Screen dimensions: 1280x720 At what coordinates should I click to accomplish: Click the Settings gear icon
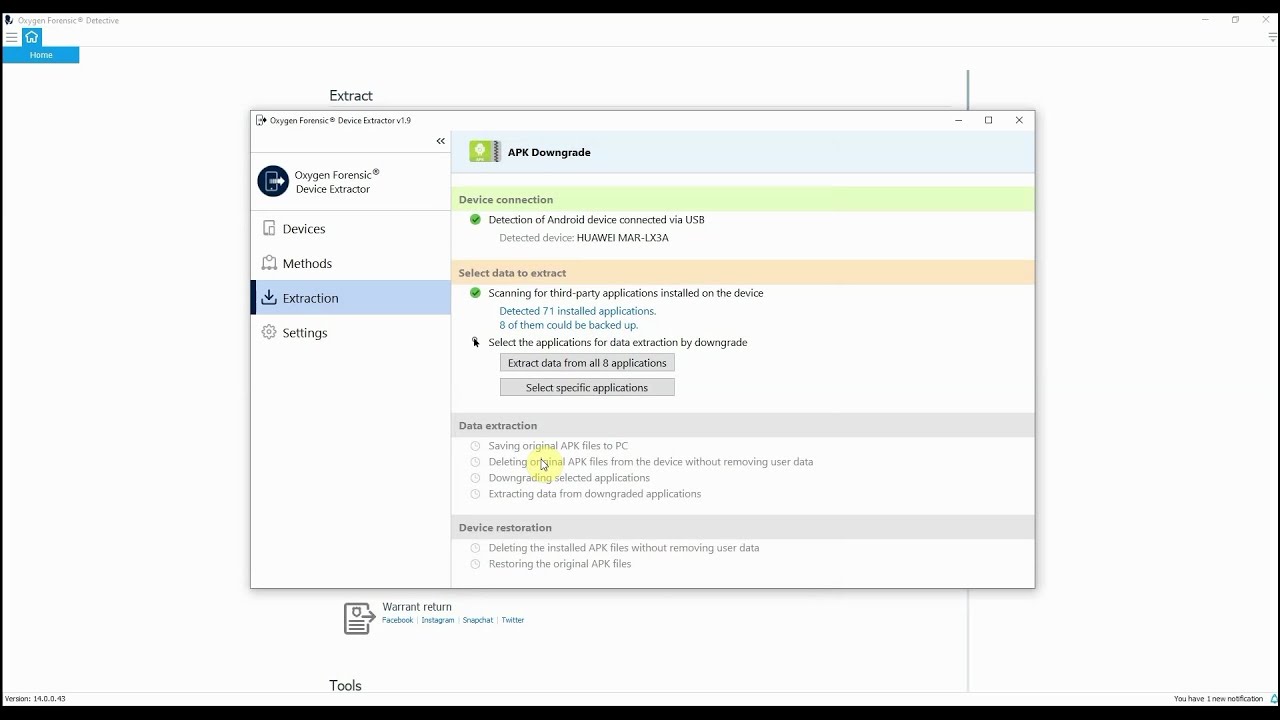point(269,332)
